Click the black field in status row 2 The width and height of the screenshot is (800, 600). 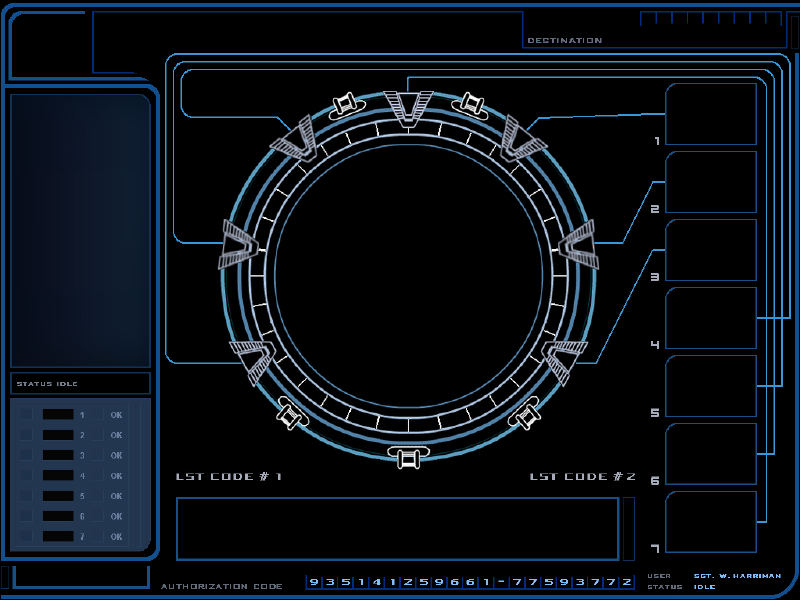pyautogui.click(x=58, y=435)
